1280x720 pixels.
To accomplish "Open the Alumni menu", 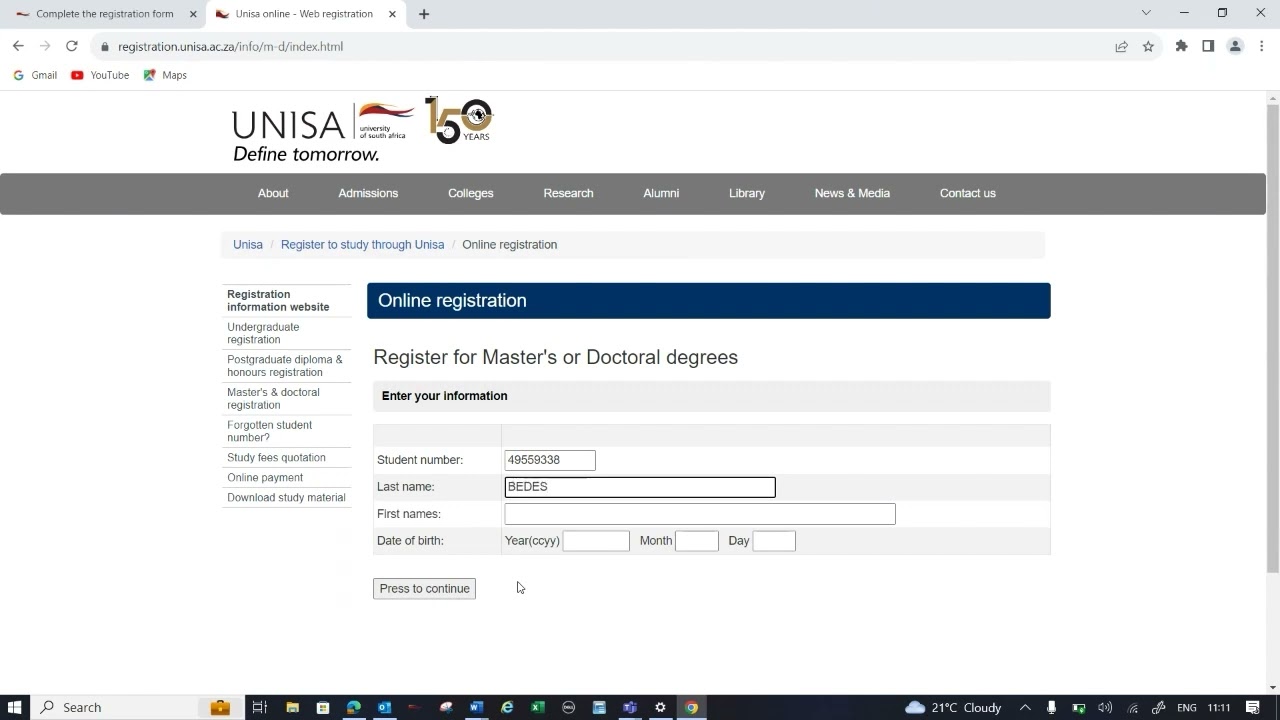I will (x=661, y=193).
